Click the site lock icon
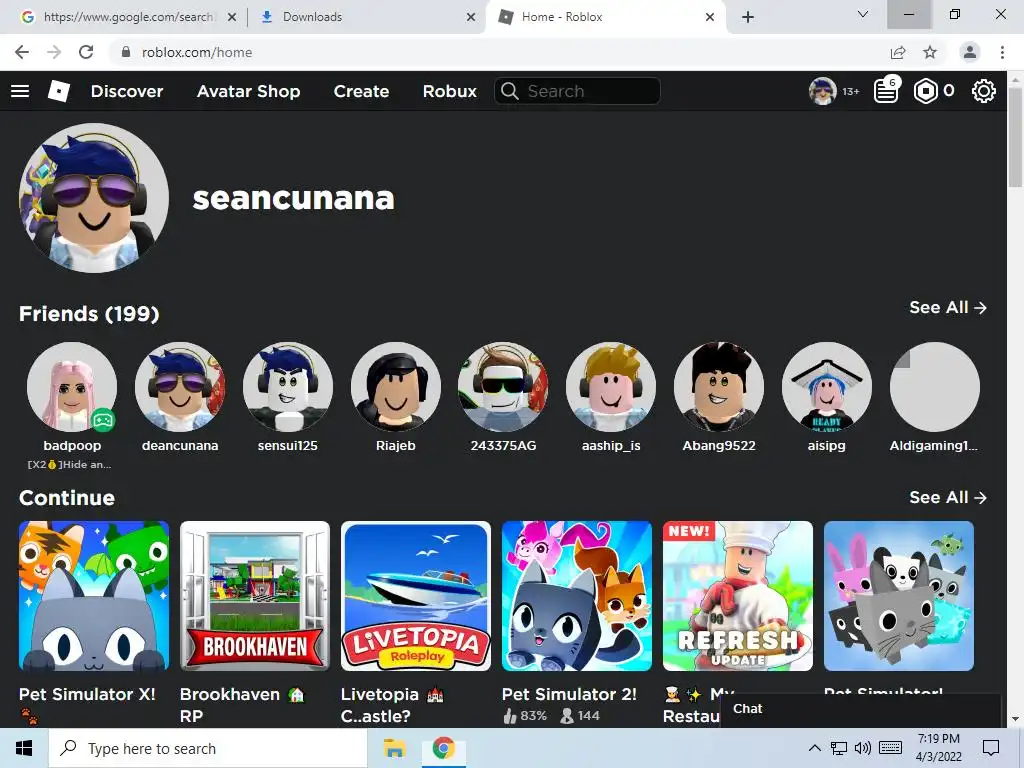Image resolution: width=1024 pixels, height=768 pixels. click(126, 52)
